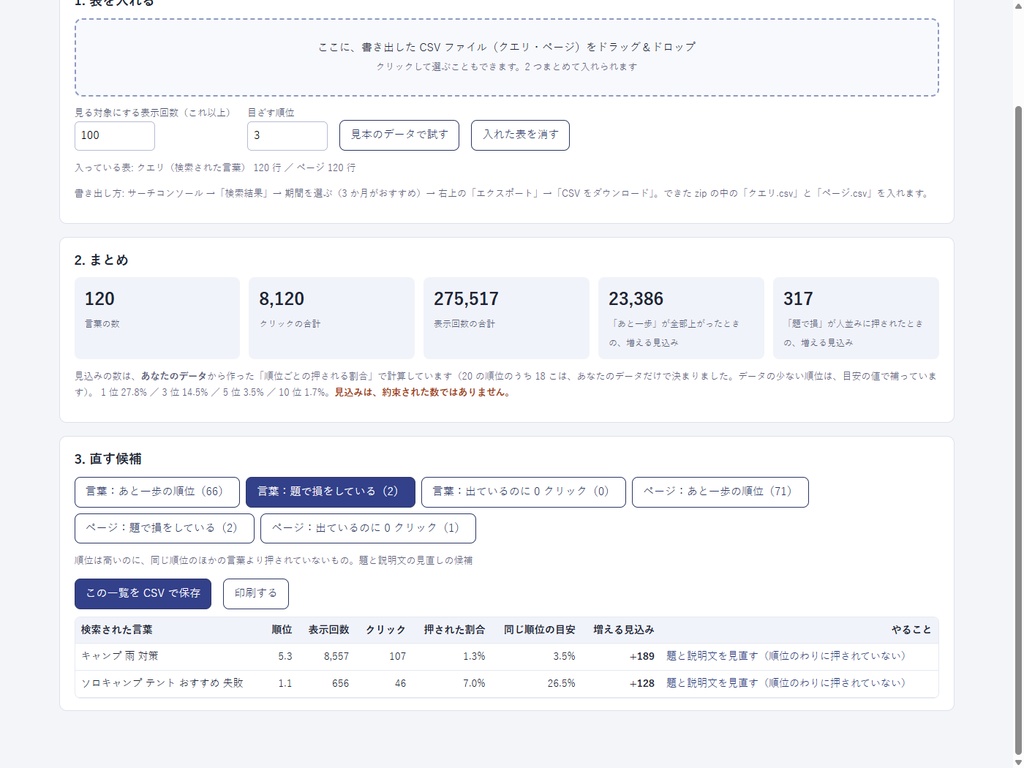The height and width of the screenshot is (768, 1024).
Task: Click the やること column header
Action: coord(912,630)
